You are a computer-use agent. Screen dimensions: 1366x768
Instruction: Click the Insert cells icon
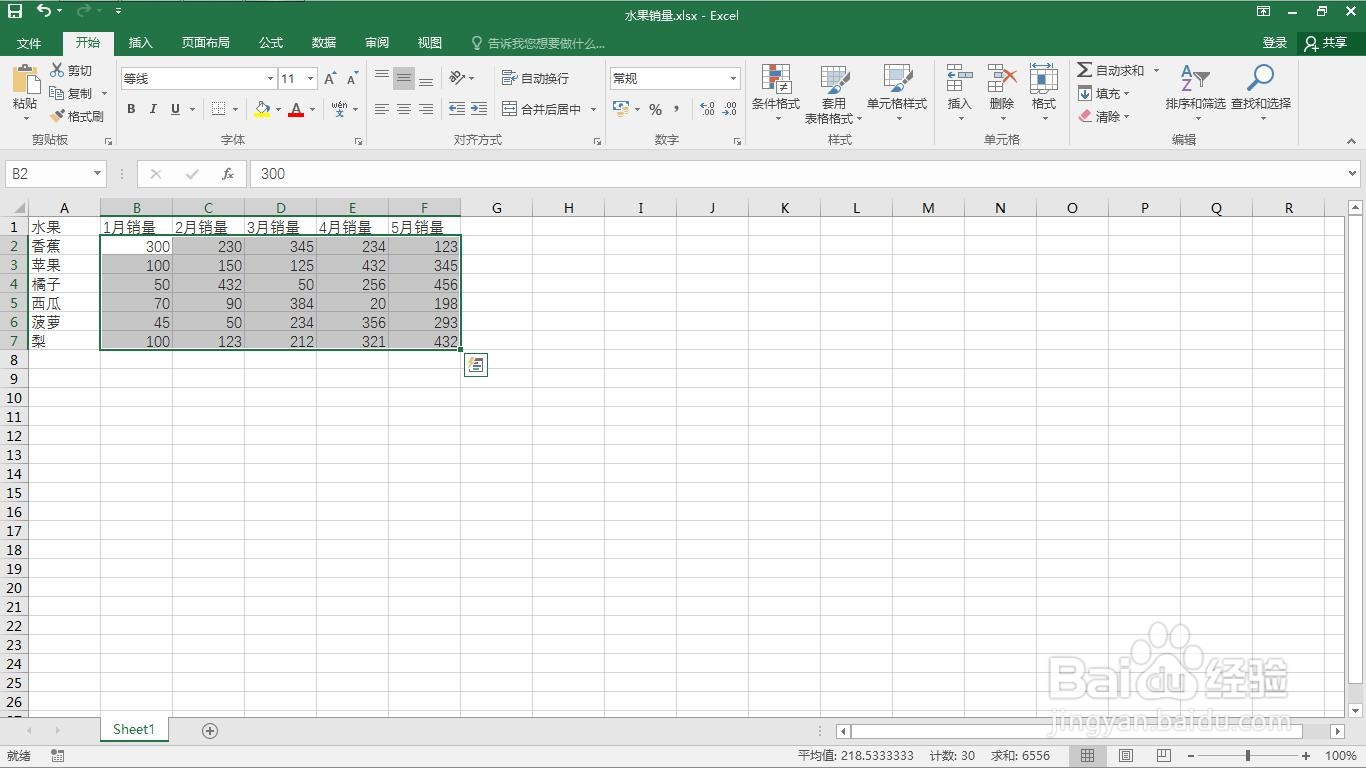959,79
